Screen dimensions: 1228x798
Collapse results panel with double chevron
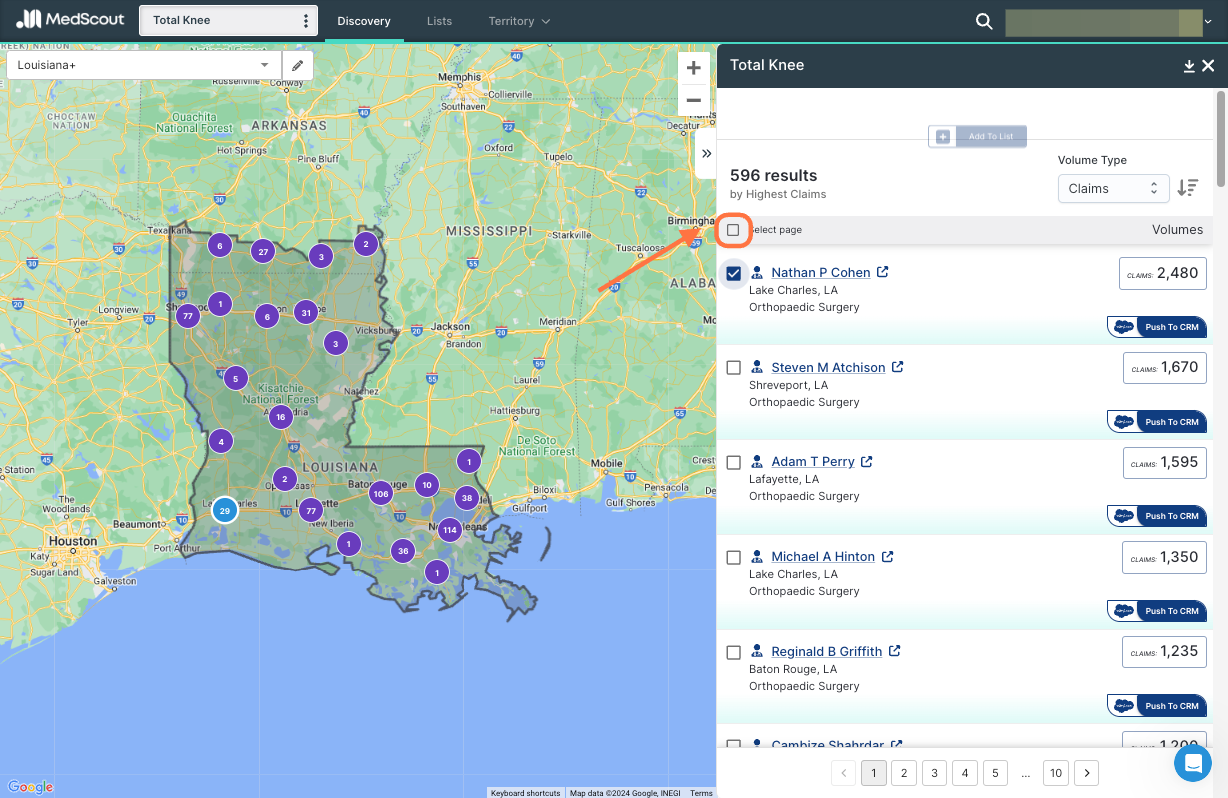click(706, 154)
